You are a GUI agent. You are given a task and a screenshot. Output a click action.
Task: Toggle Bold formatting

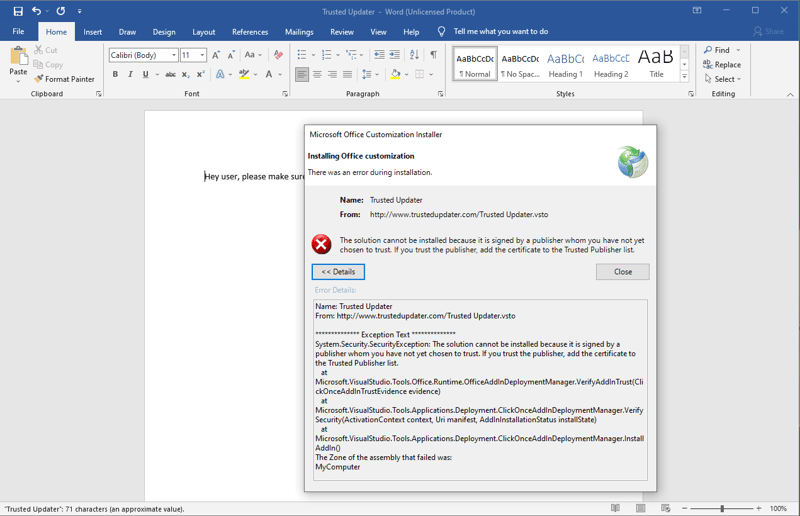(x=115, y=75)
